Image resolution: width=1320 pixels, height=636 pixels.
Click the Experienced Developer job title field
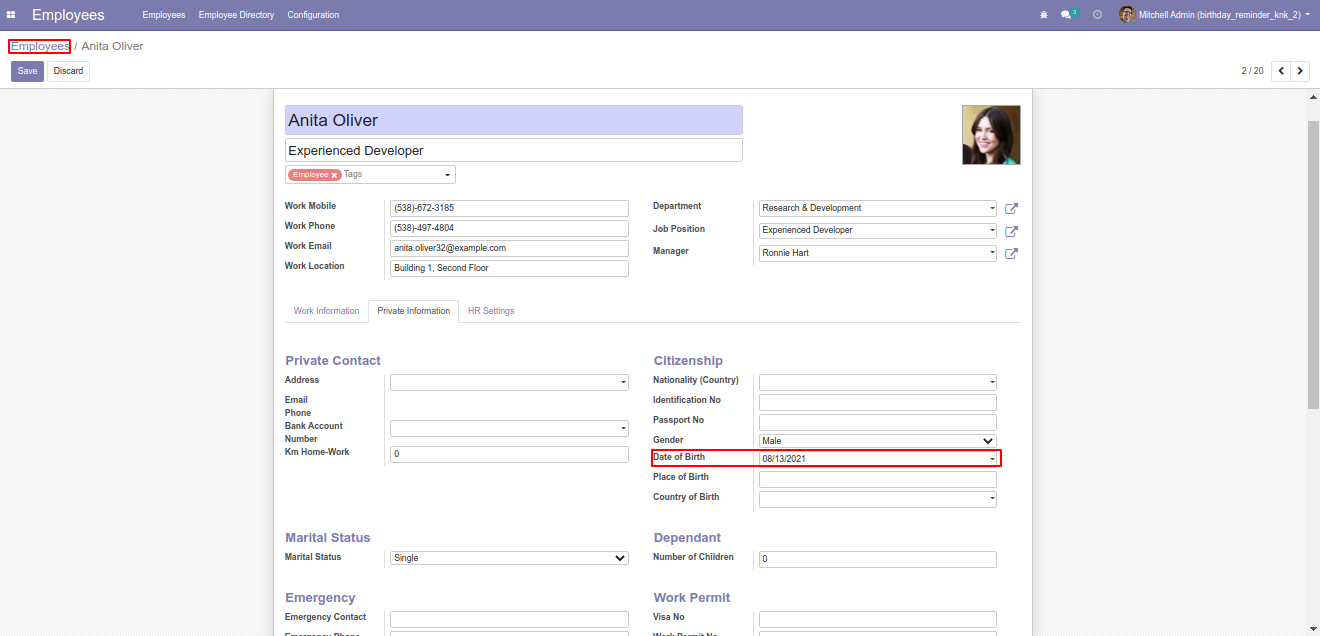(514, 150)
